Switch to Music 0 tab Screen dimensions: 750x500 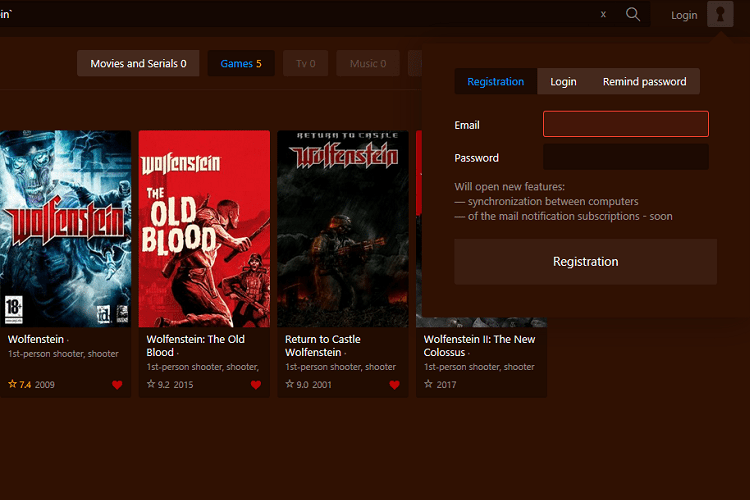[368, 63]
